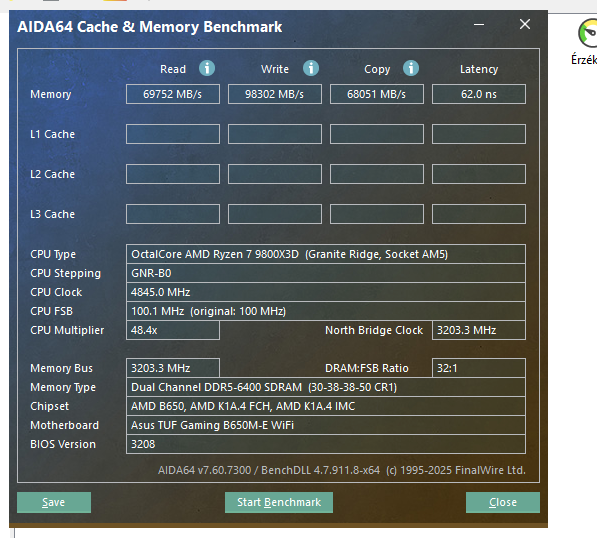The height and width of the screenshot is (538, 597).
Task: Select Memory Read value 69752 MB/s
Action: (173, 94)
